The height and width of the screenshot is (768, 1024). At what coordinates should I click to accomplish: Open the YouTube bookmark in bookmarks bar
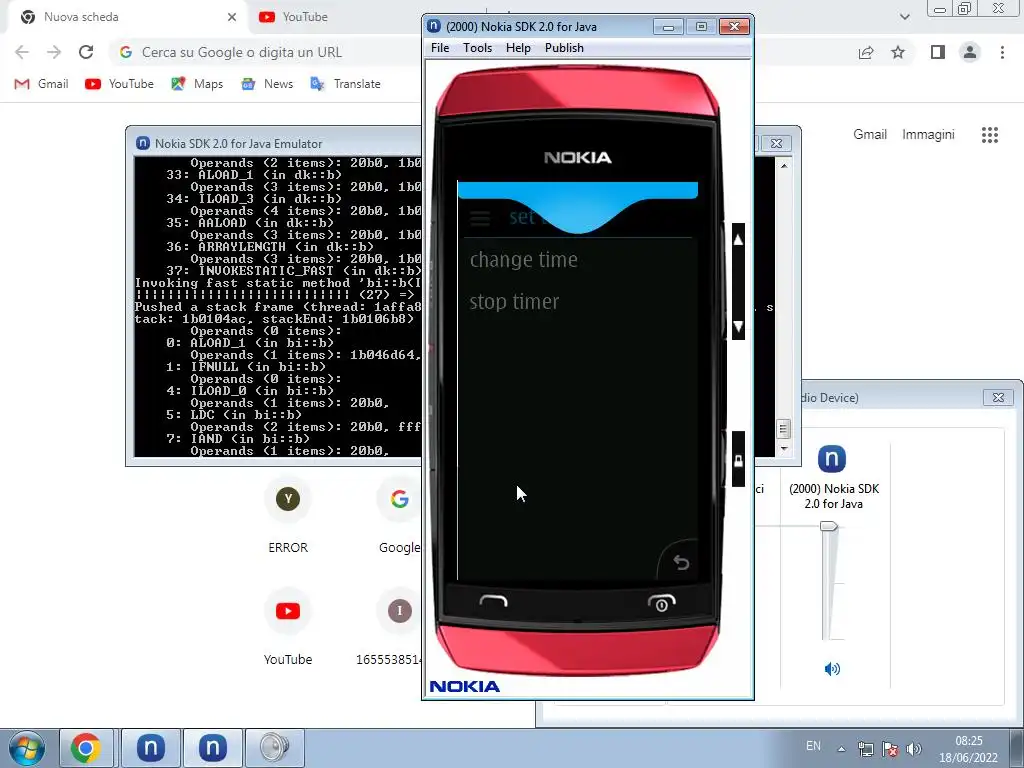pyautogui.click(x=120, y=84)
